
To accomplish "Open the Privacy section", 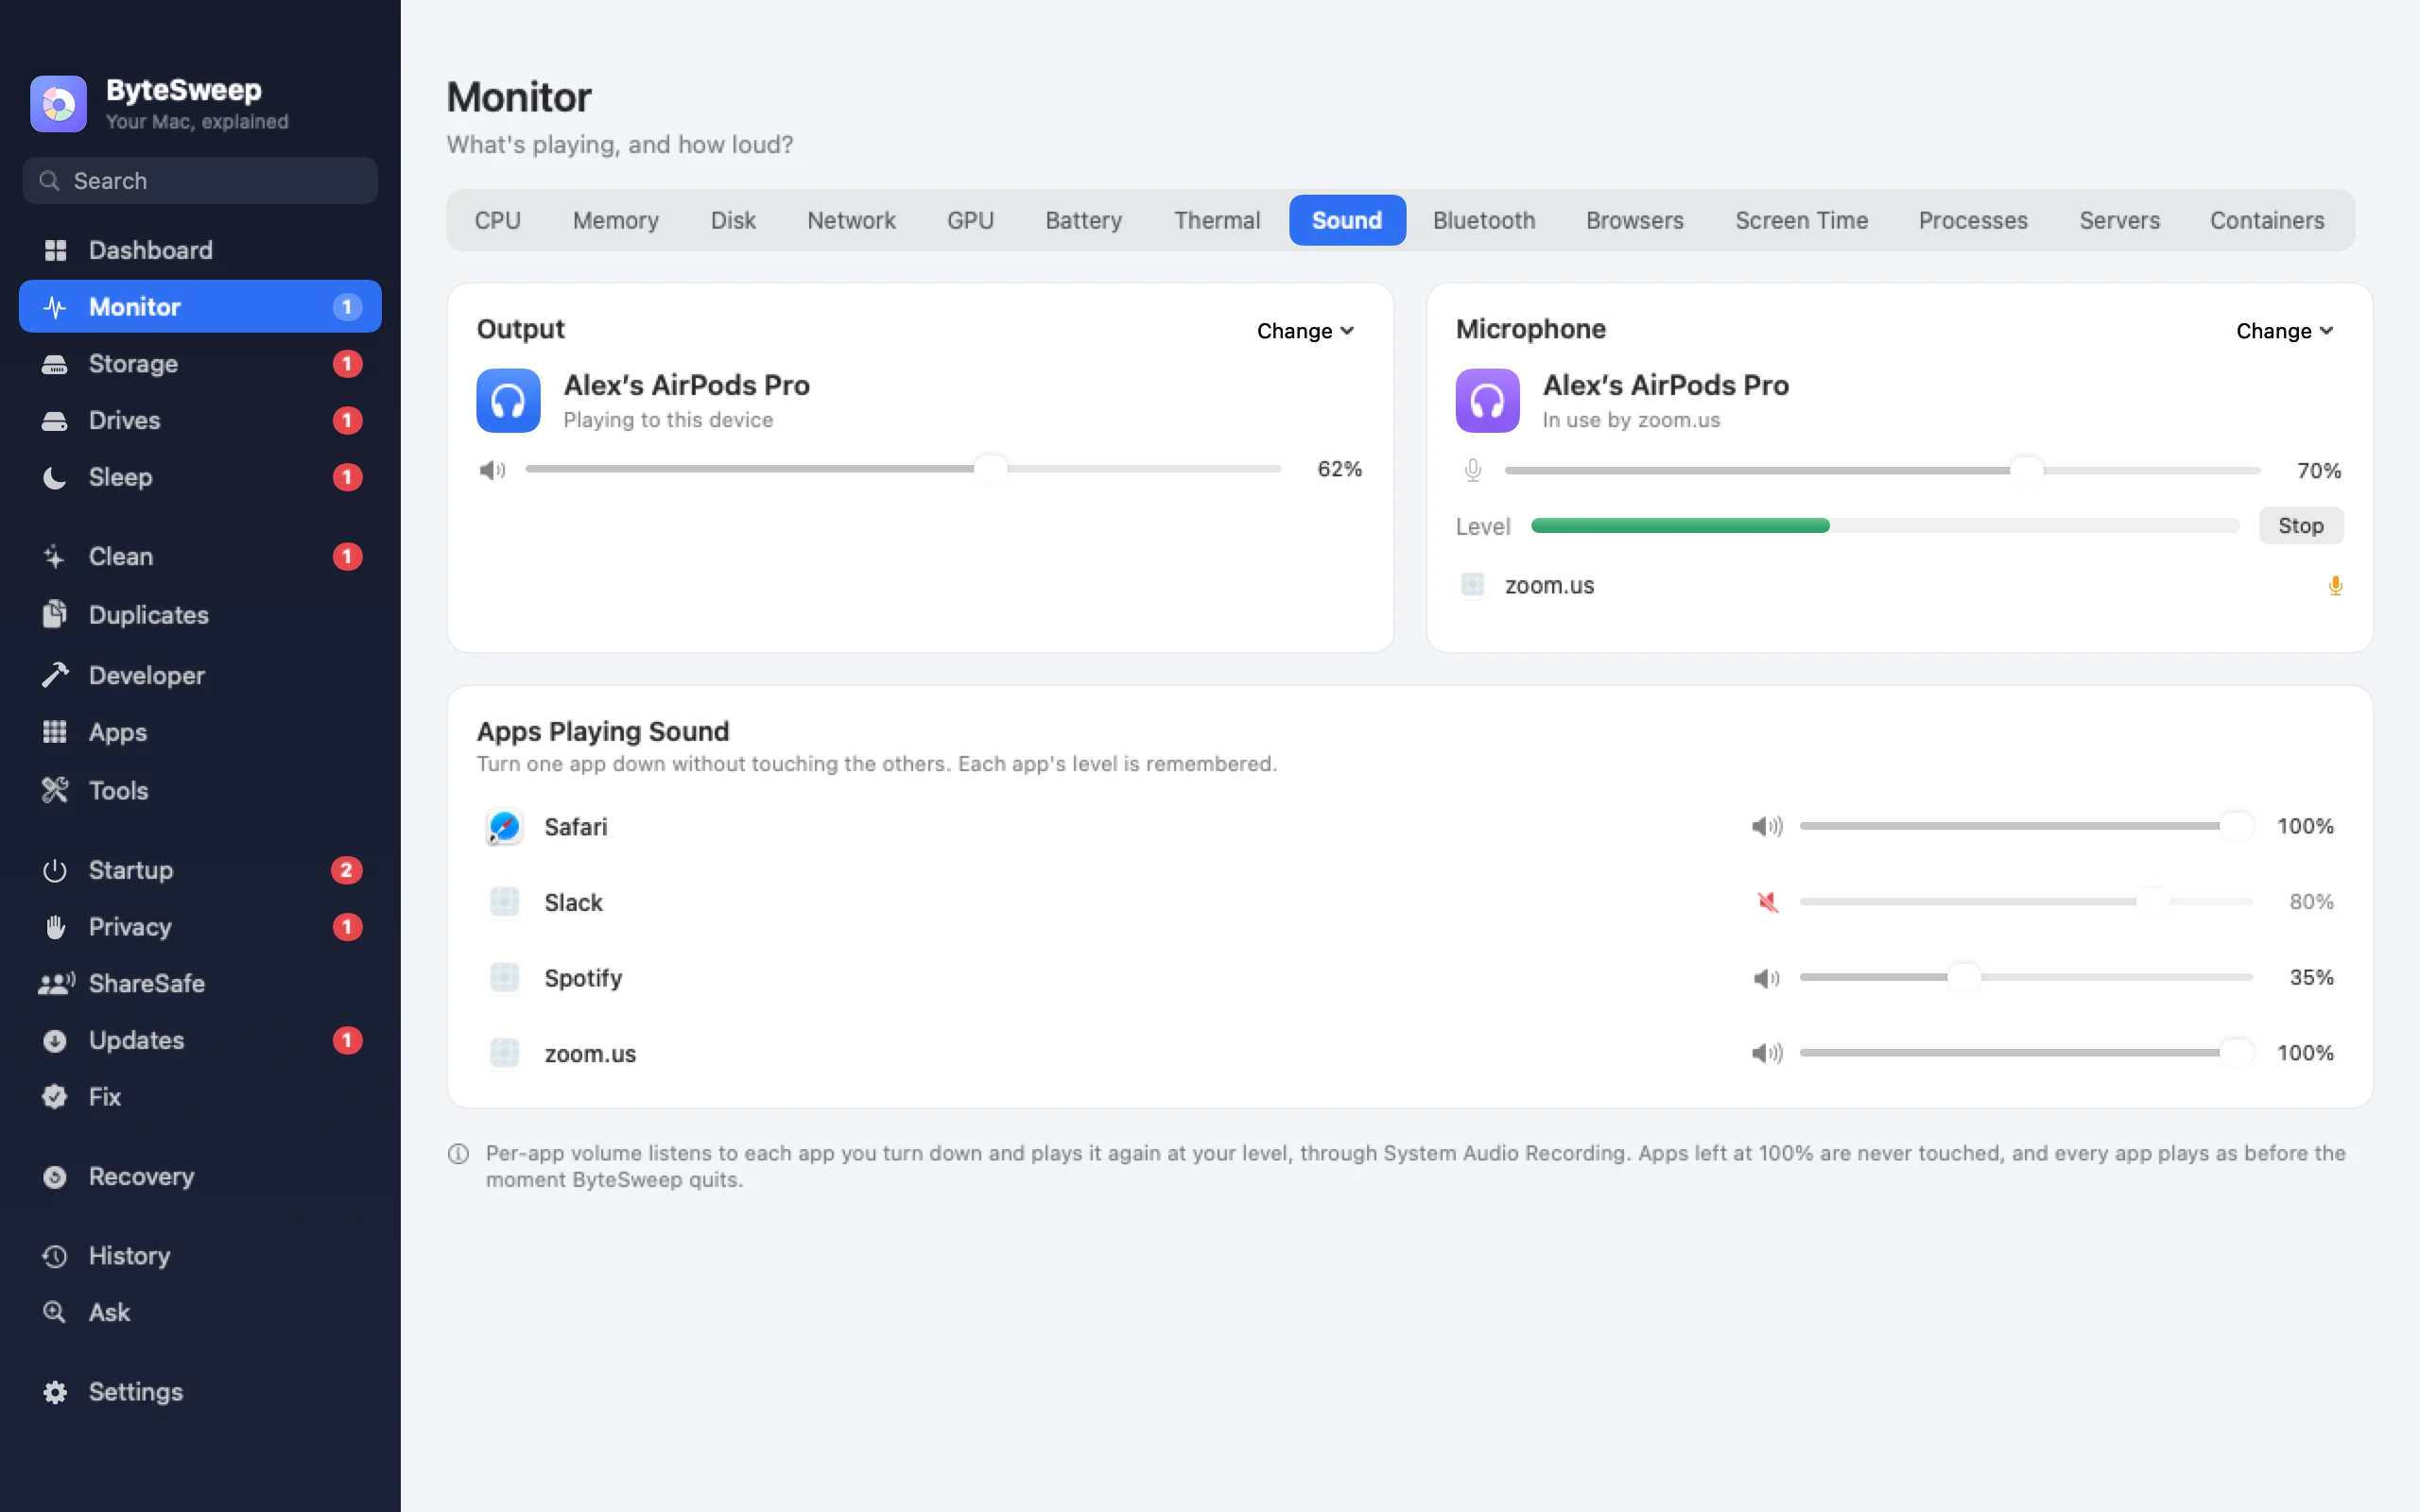I will [x=200, y=927].
